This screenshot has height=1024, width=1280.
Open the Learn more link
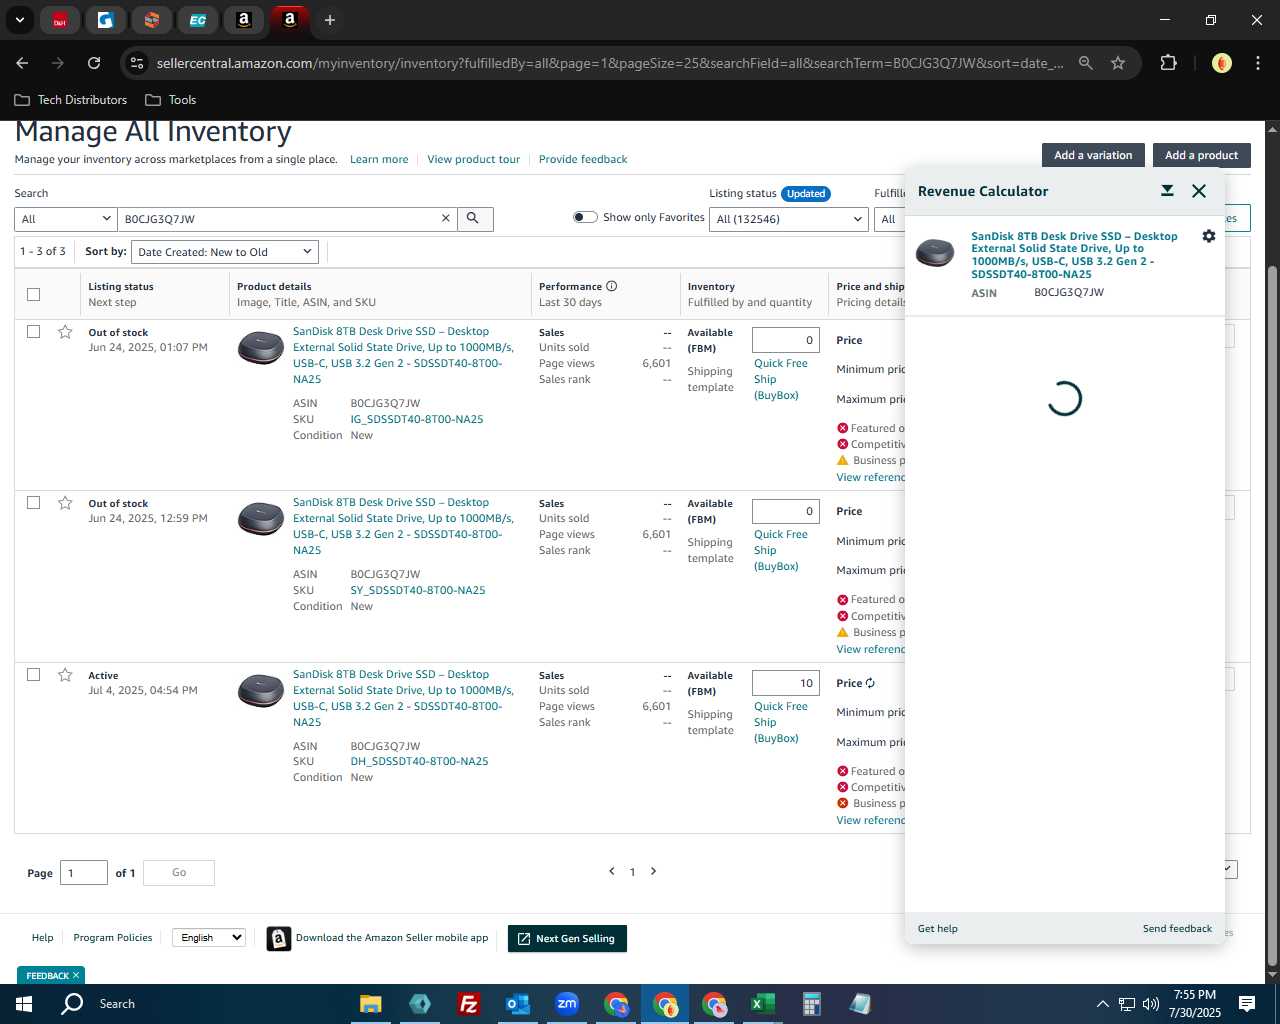pyautogui.click(x=379, y=159)
